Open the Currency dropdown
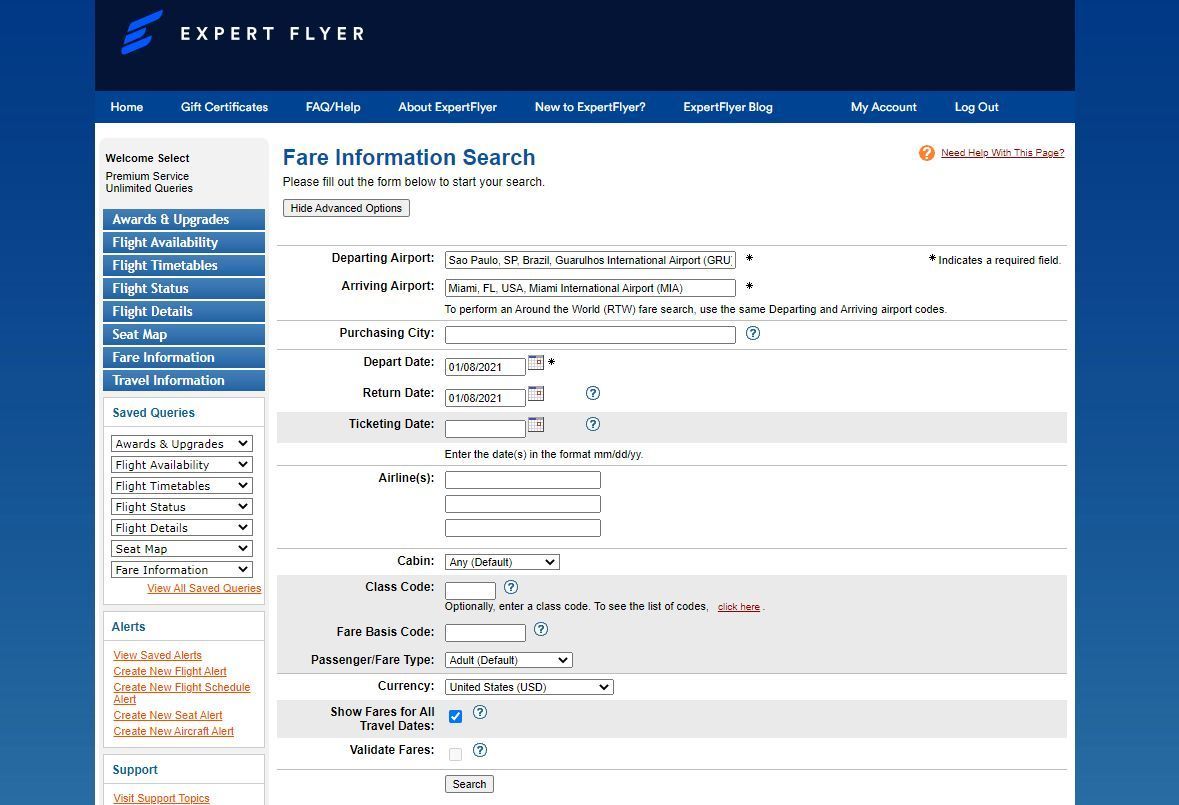This screenshot has height=805, width=1179. 529,687
